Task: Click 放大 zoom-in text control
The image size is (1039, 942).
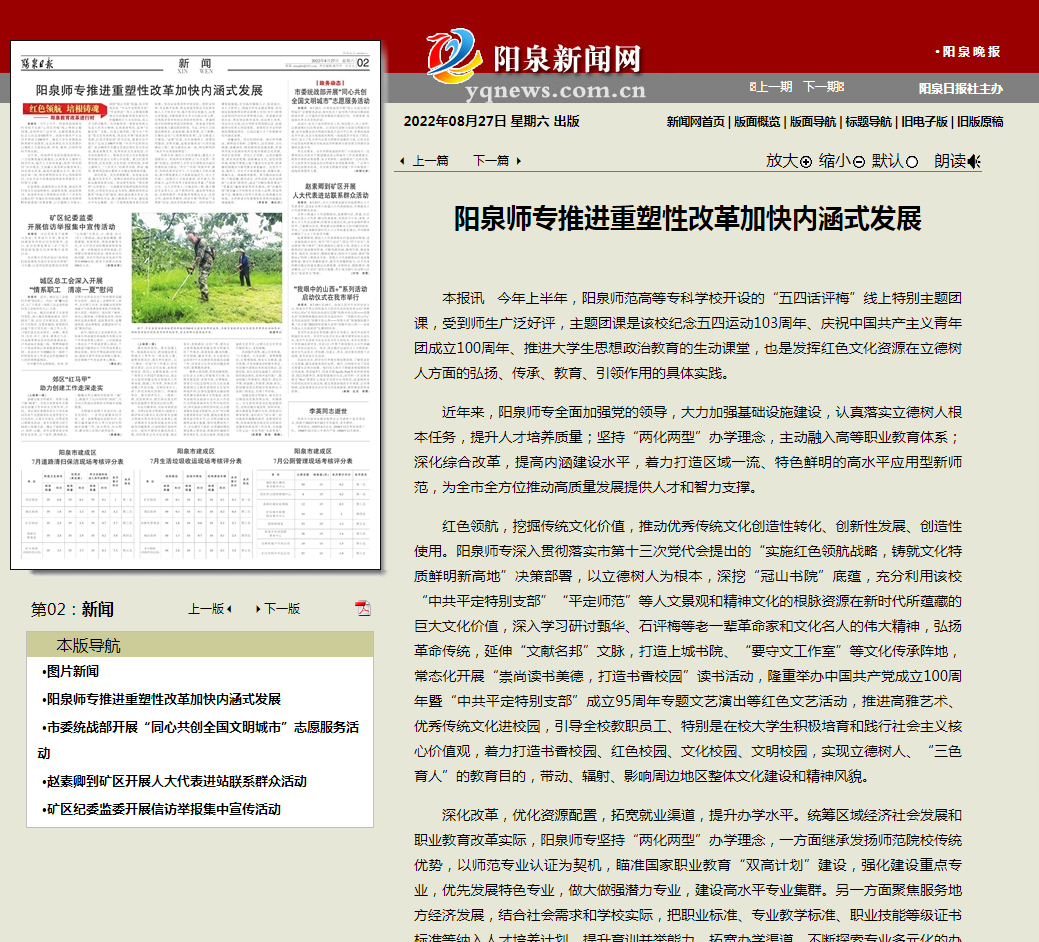Action: coord(789,161)
